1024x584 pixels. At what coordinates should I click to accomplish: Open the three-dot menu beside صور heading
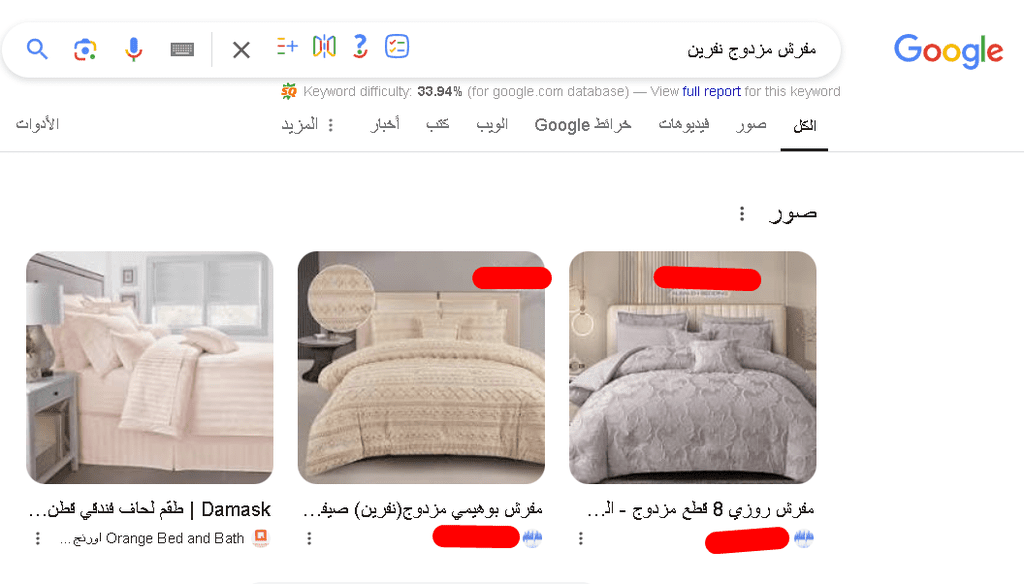point(742,214)
